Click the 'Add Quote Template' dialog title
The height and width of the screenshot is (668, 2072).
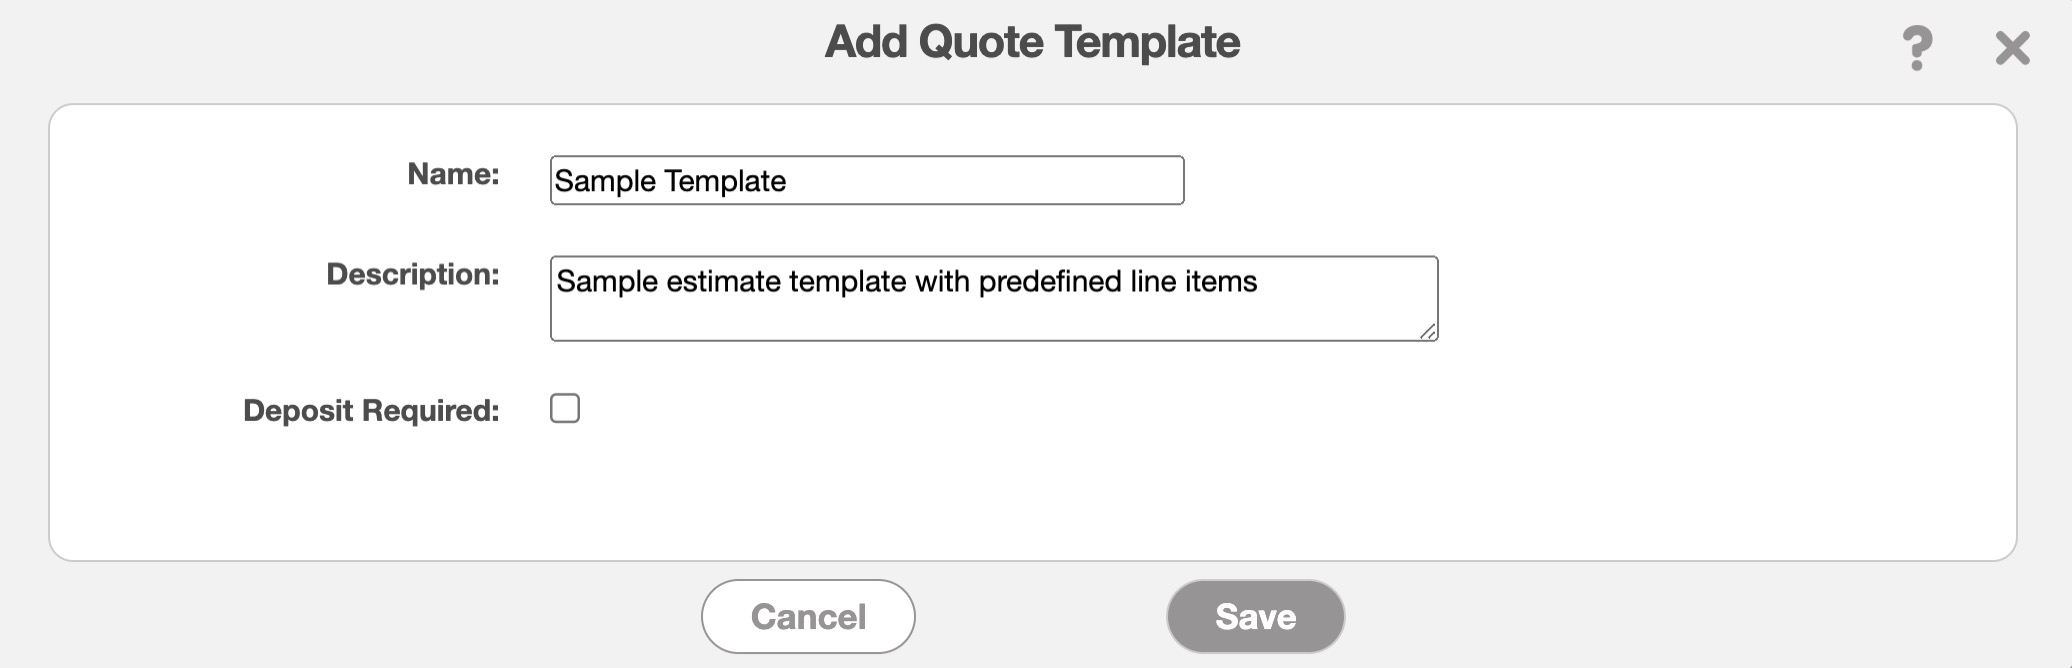1032,42
